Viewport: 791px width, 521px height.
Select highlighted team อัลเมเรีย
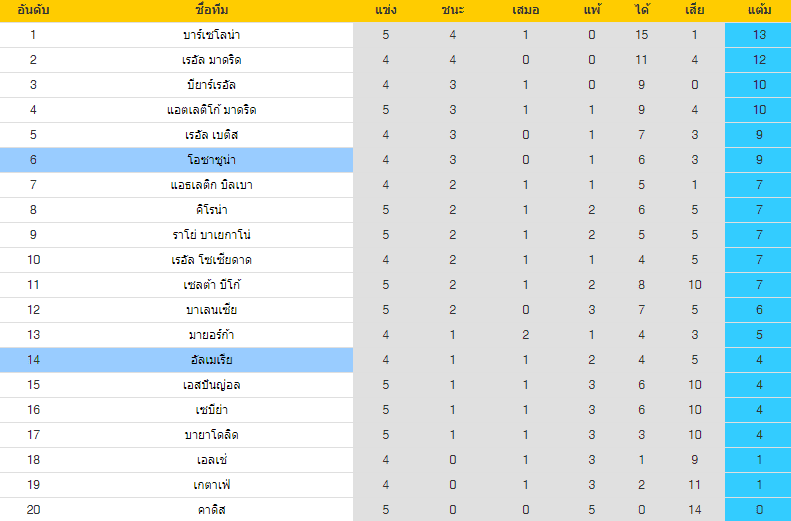[x=212, y=360]
